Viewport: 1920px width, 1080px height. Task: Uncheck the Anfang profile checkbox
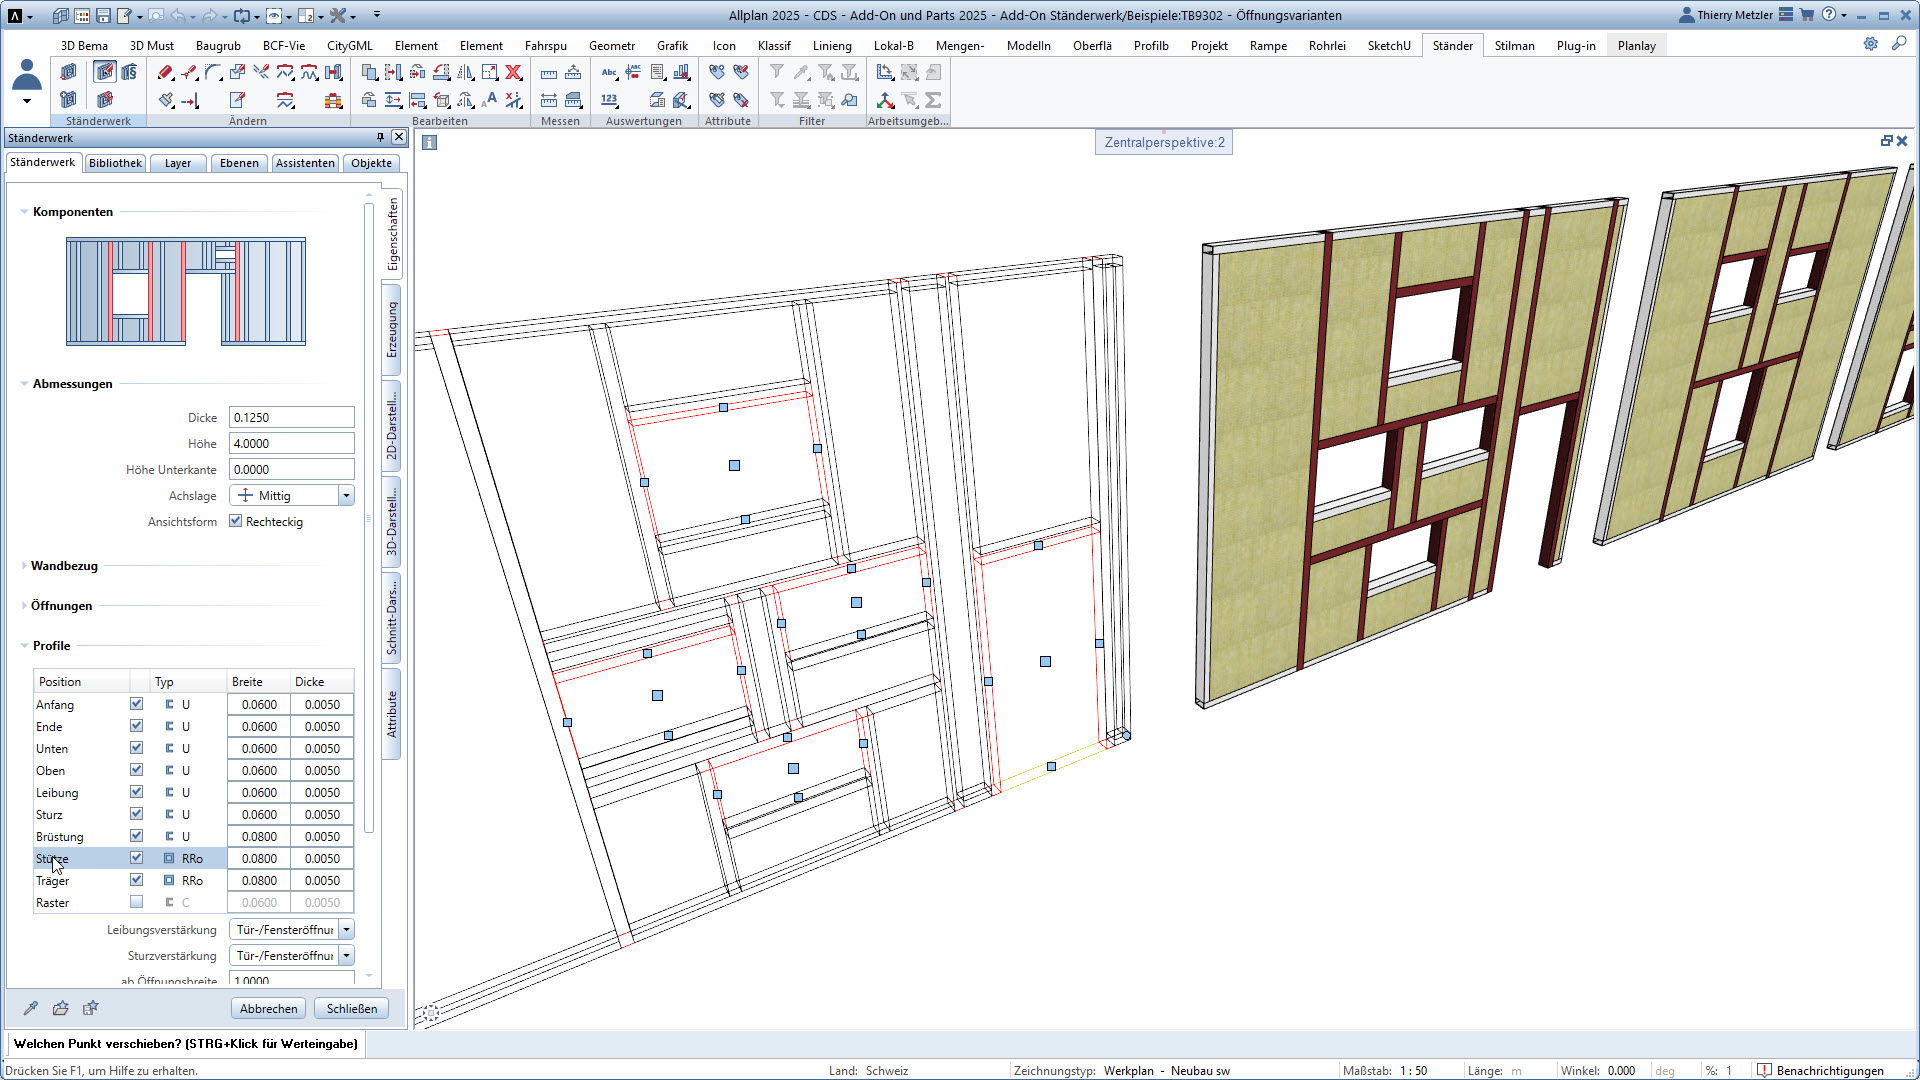point(137,704)
